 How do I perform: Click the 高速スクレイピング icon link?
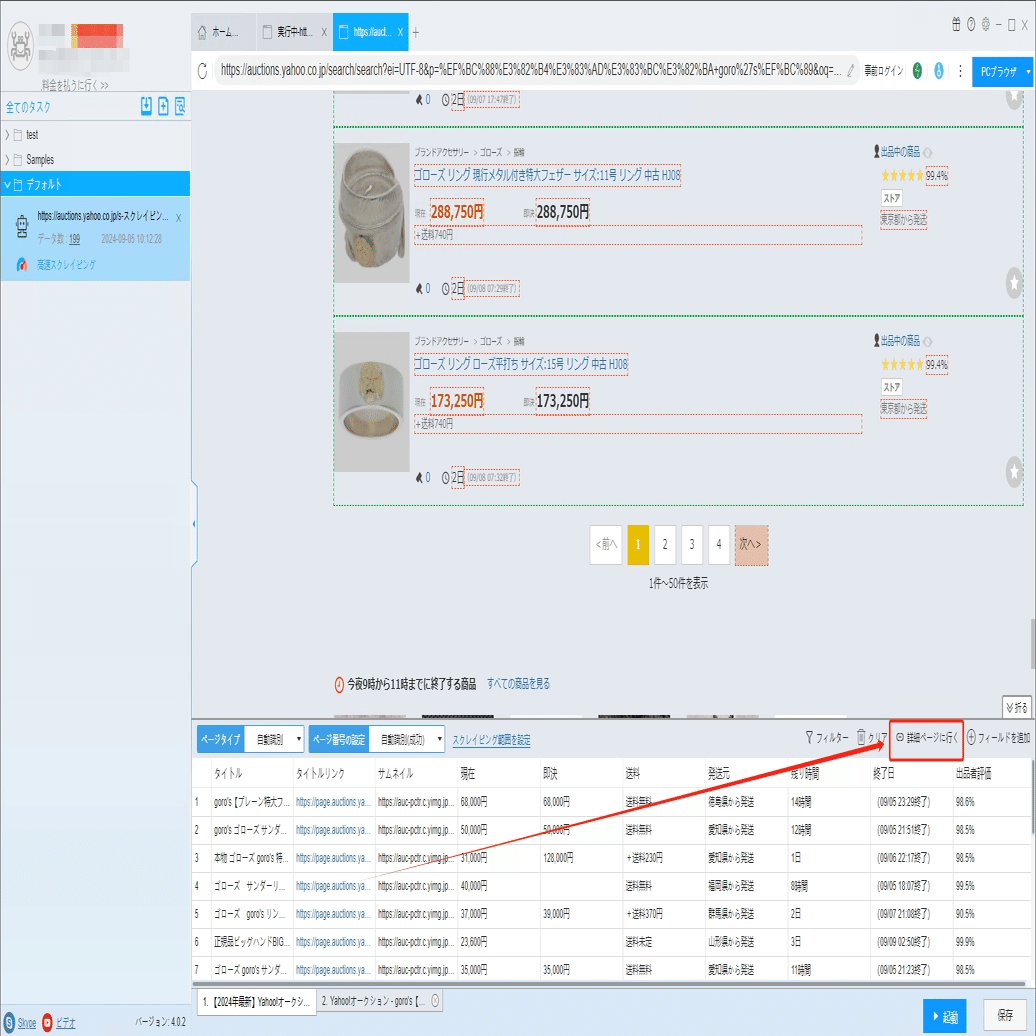(x=22, y=264)
